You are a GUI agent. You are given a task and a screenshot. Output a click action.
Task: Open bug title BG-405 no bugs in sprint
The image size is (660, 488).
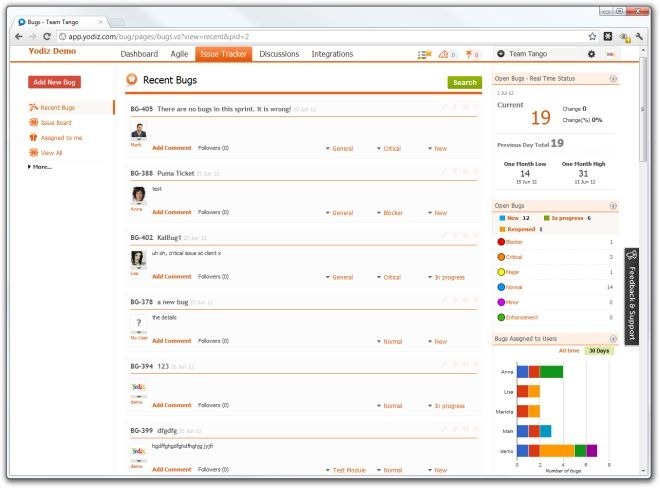224,109
